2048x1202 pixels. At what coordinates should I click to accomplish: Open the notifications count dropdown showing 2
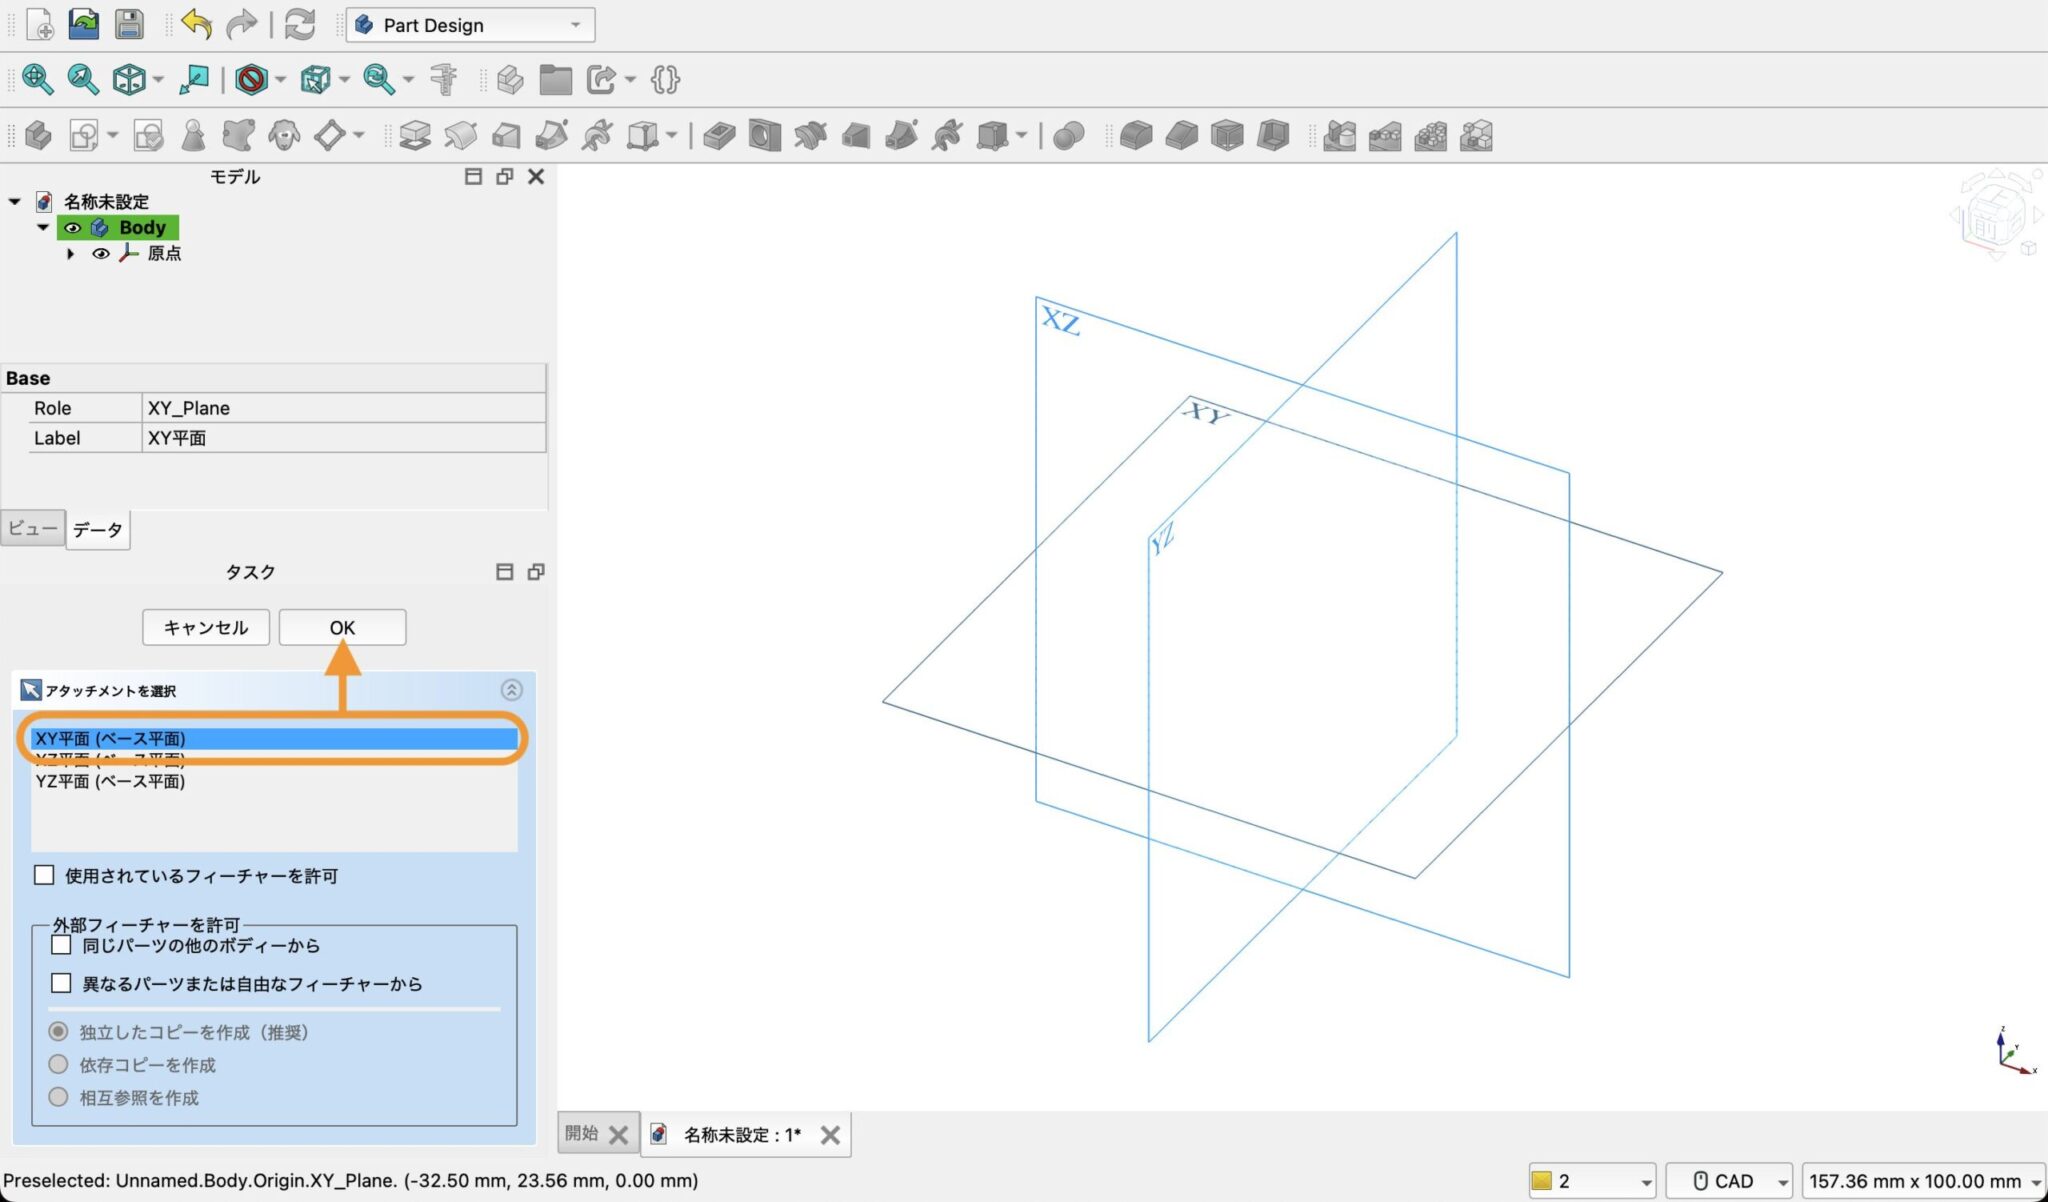tap(1592, 1181)
